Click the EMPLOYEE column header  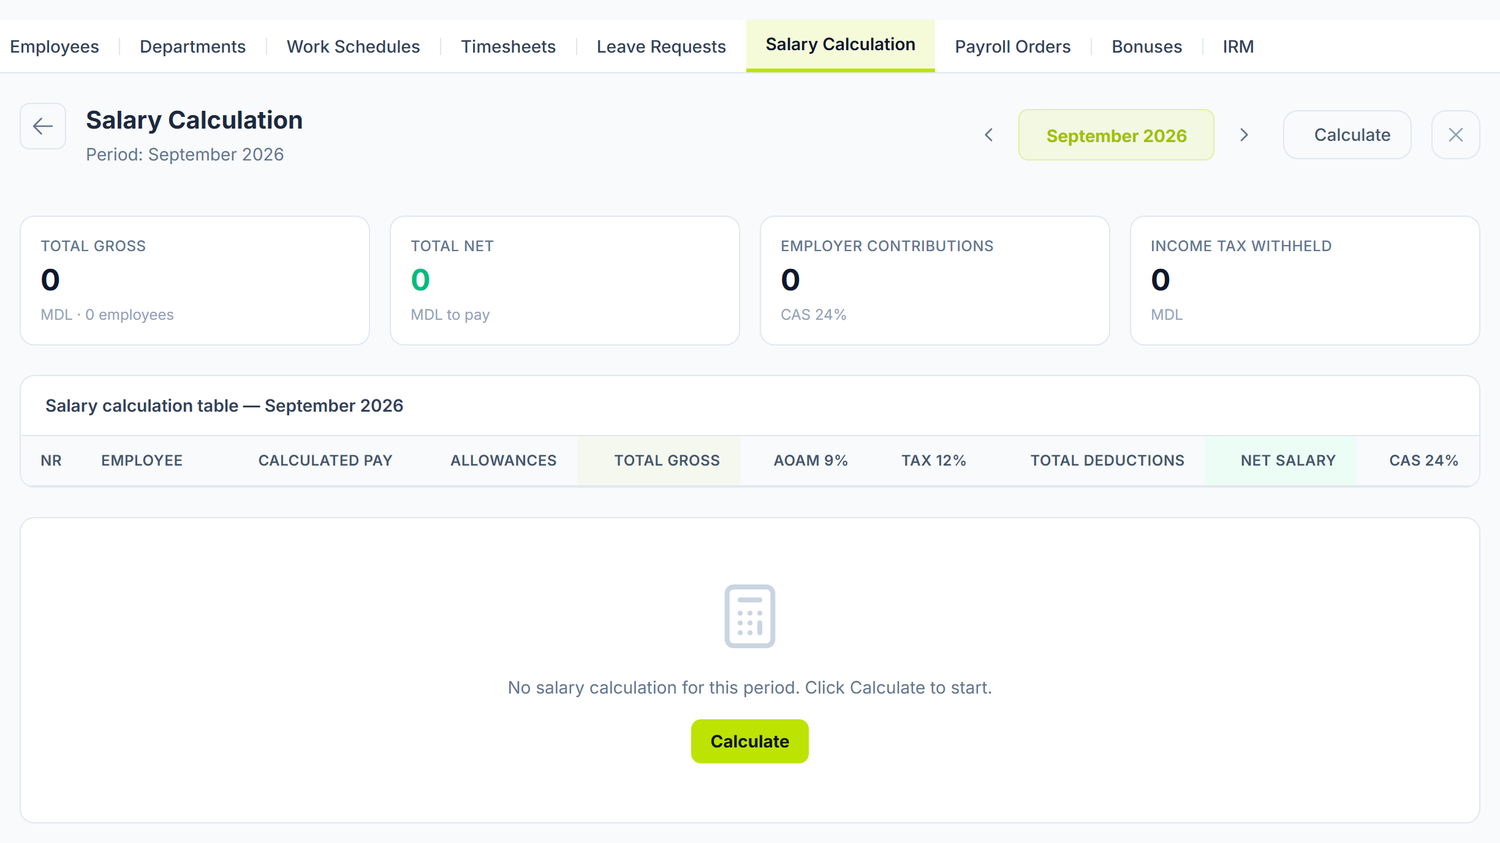coord(142,461)
